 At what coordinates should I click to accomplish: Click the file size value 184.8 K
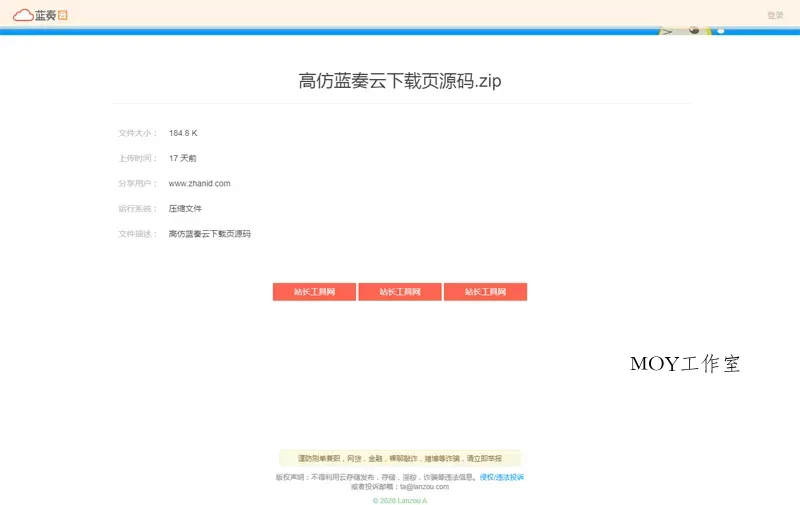pyautogui.click(x=183, y=133)
